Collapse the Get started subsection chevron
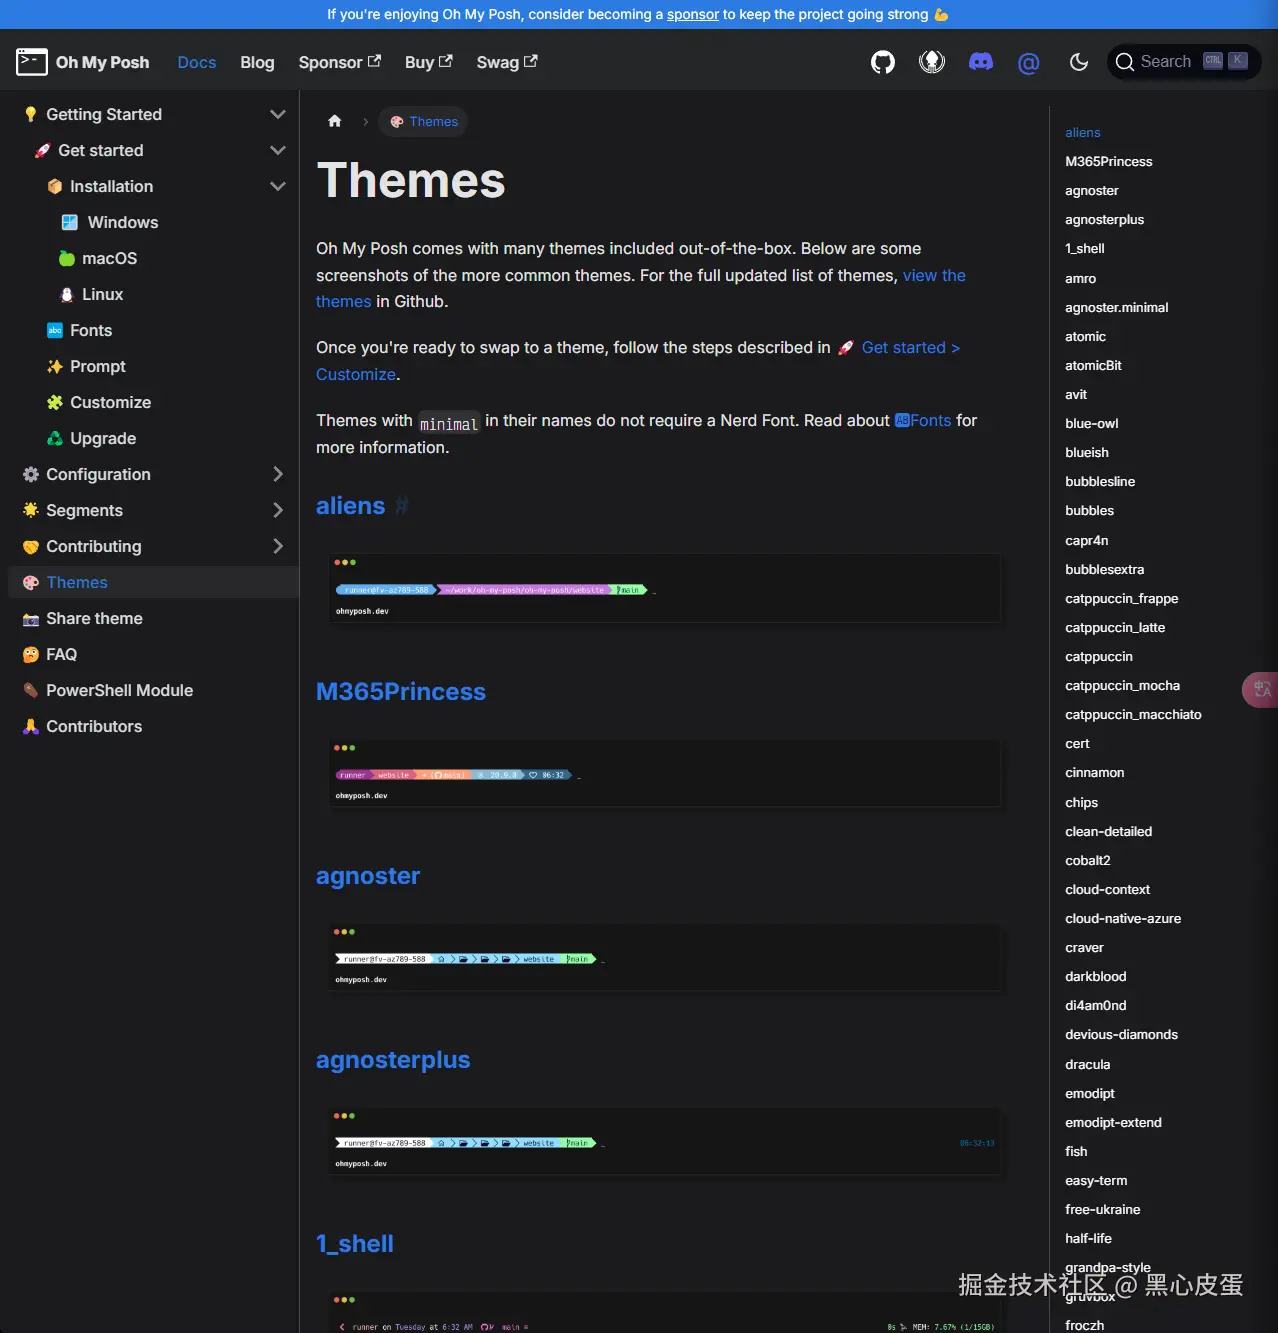This screenshot has width=1278, height=1333. tap(278, 150)
